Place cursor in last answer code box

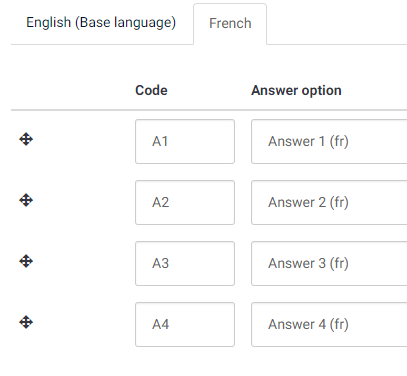pyautogui.click(x=185, y=325)
